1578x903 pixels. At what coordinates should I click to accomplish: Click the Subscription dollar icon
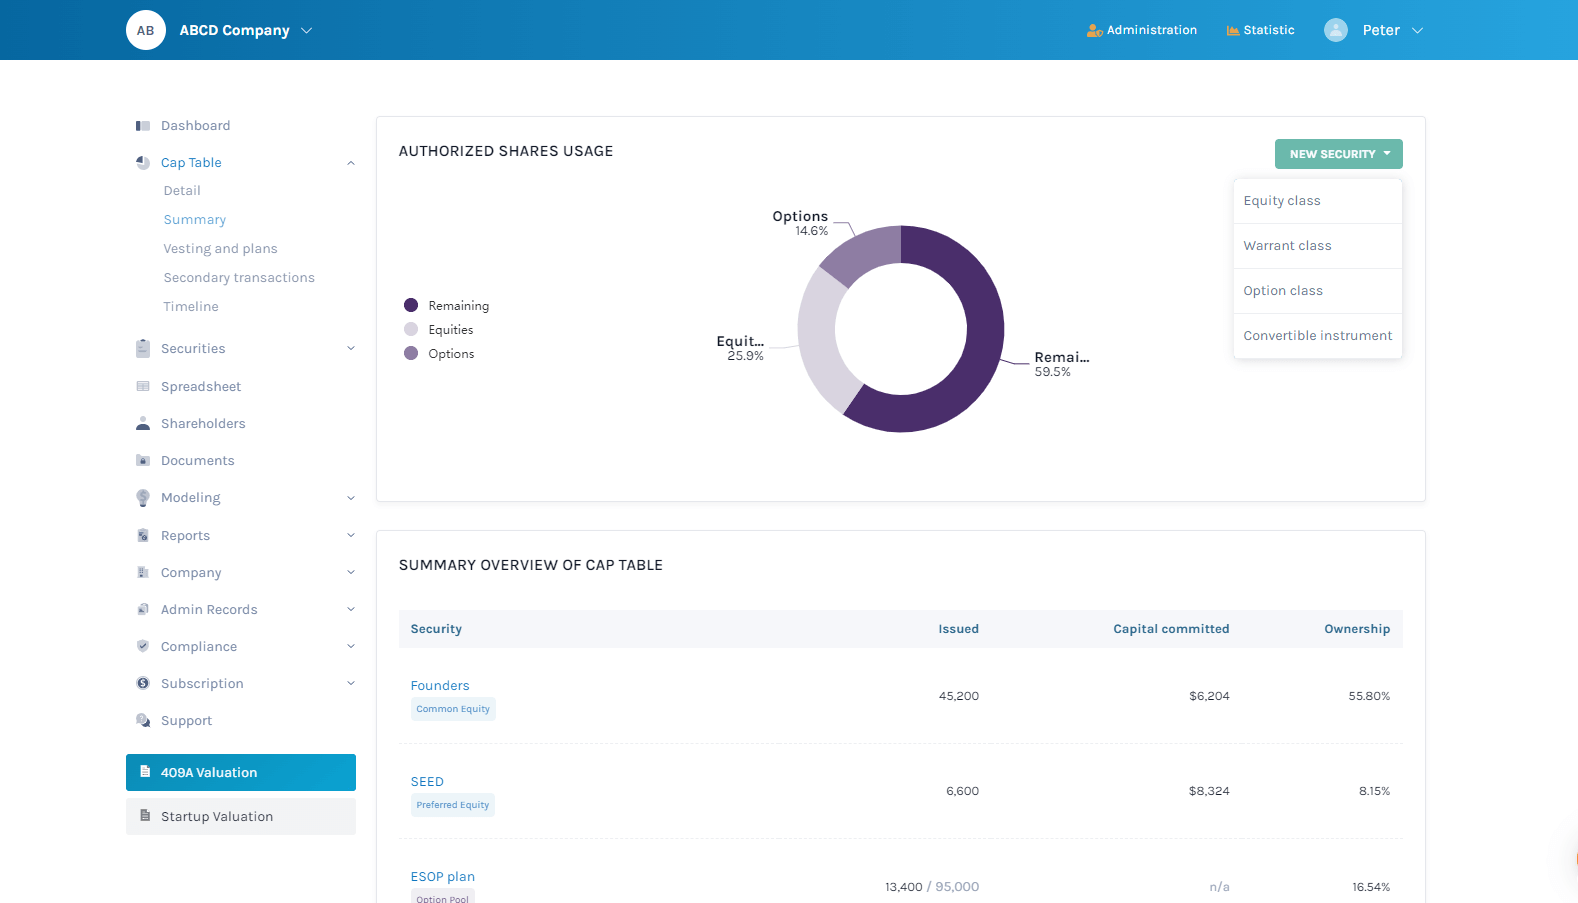point(143,684)
